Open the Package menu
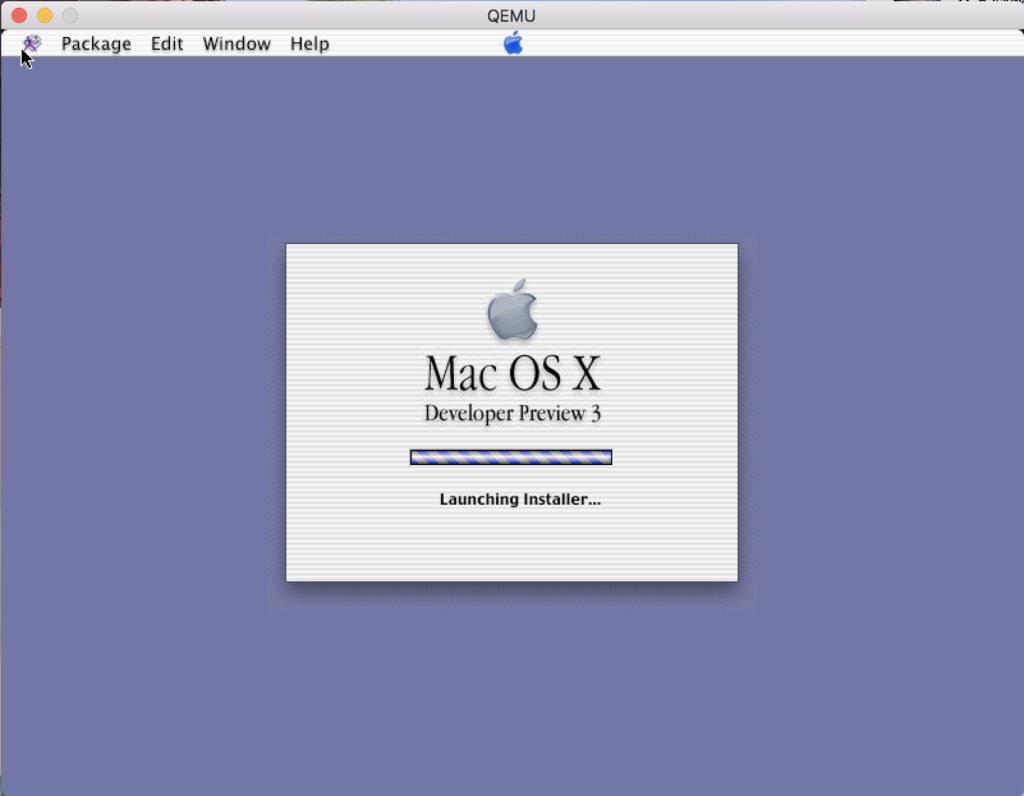The height and width of the screenshot is (796, 1024). [96, 43]
